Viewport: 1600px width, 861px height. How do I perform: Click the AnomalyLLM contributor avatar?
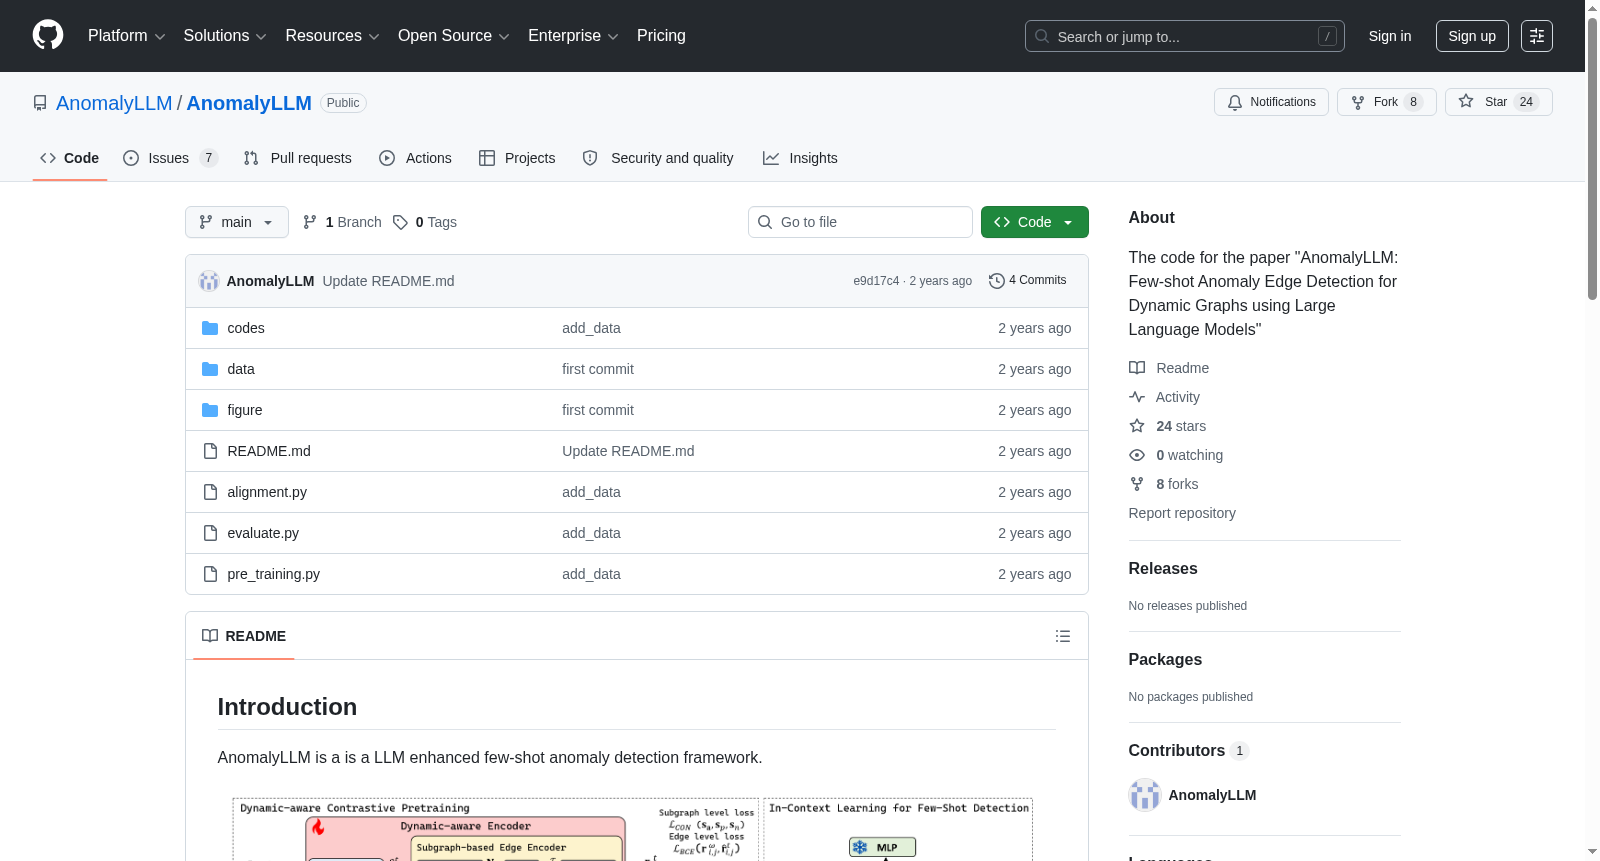pos(1144,795)
